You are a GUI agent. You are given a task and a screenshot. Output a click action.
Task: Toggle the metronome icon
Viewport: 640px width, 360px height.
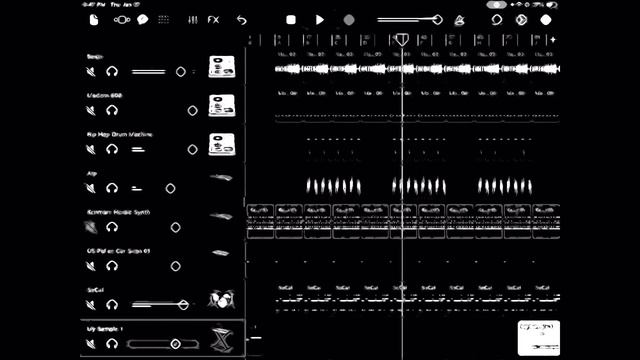tap(459, 20)
